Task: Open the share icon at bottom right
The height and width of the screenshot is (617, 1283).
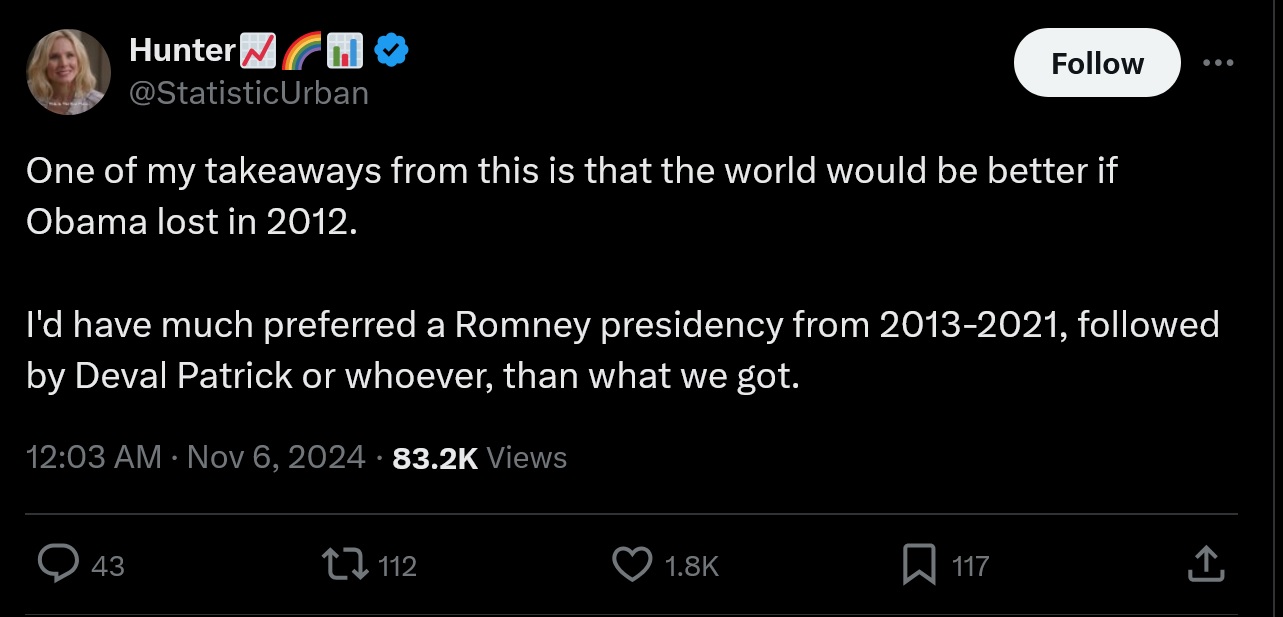Action: [x=1205, y=565]
